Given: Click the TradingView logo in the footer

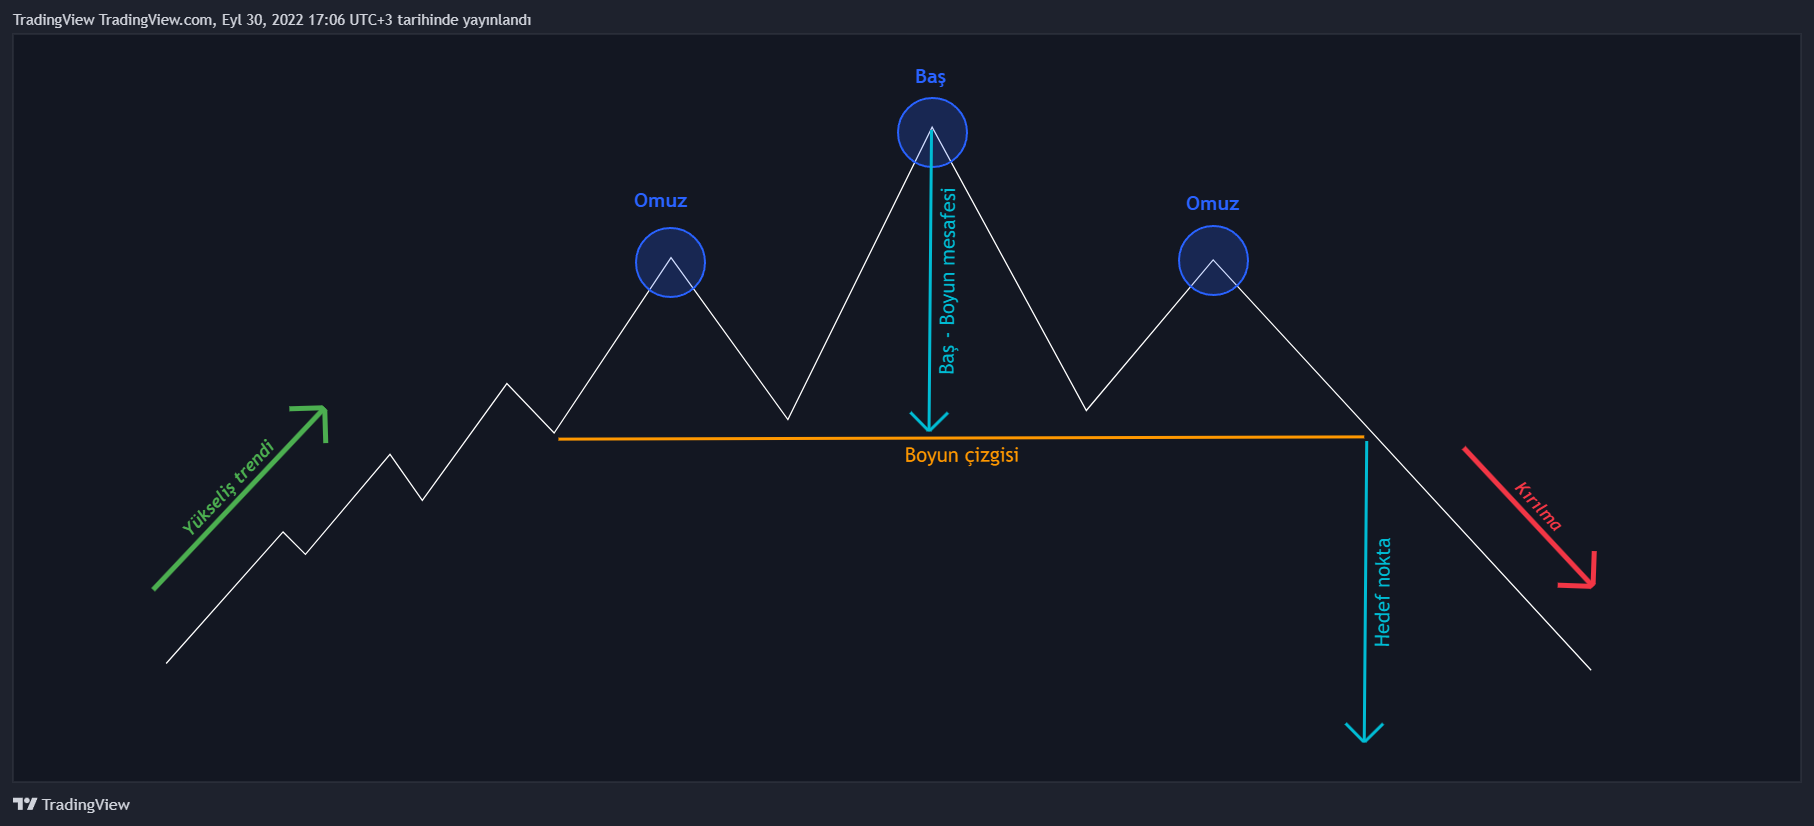Looking at the screenshot, I should (x=71, y=804).
